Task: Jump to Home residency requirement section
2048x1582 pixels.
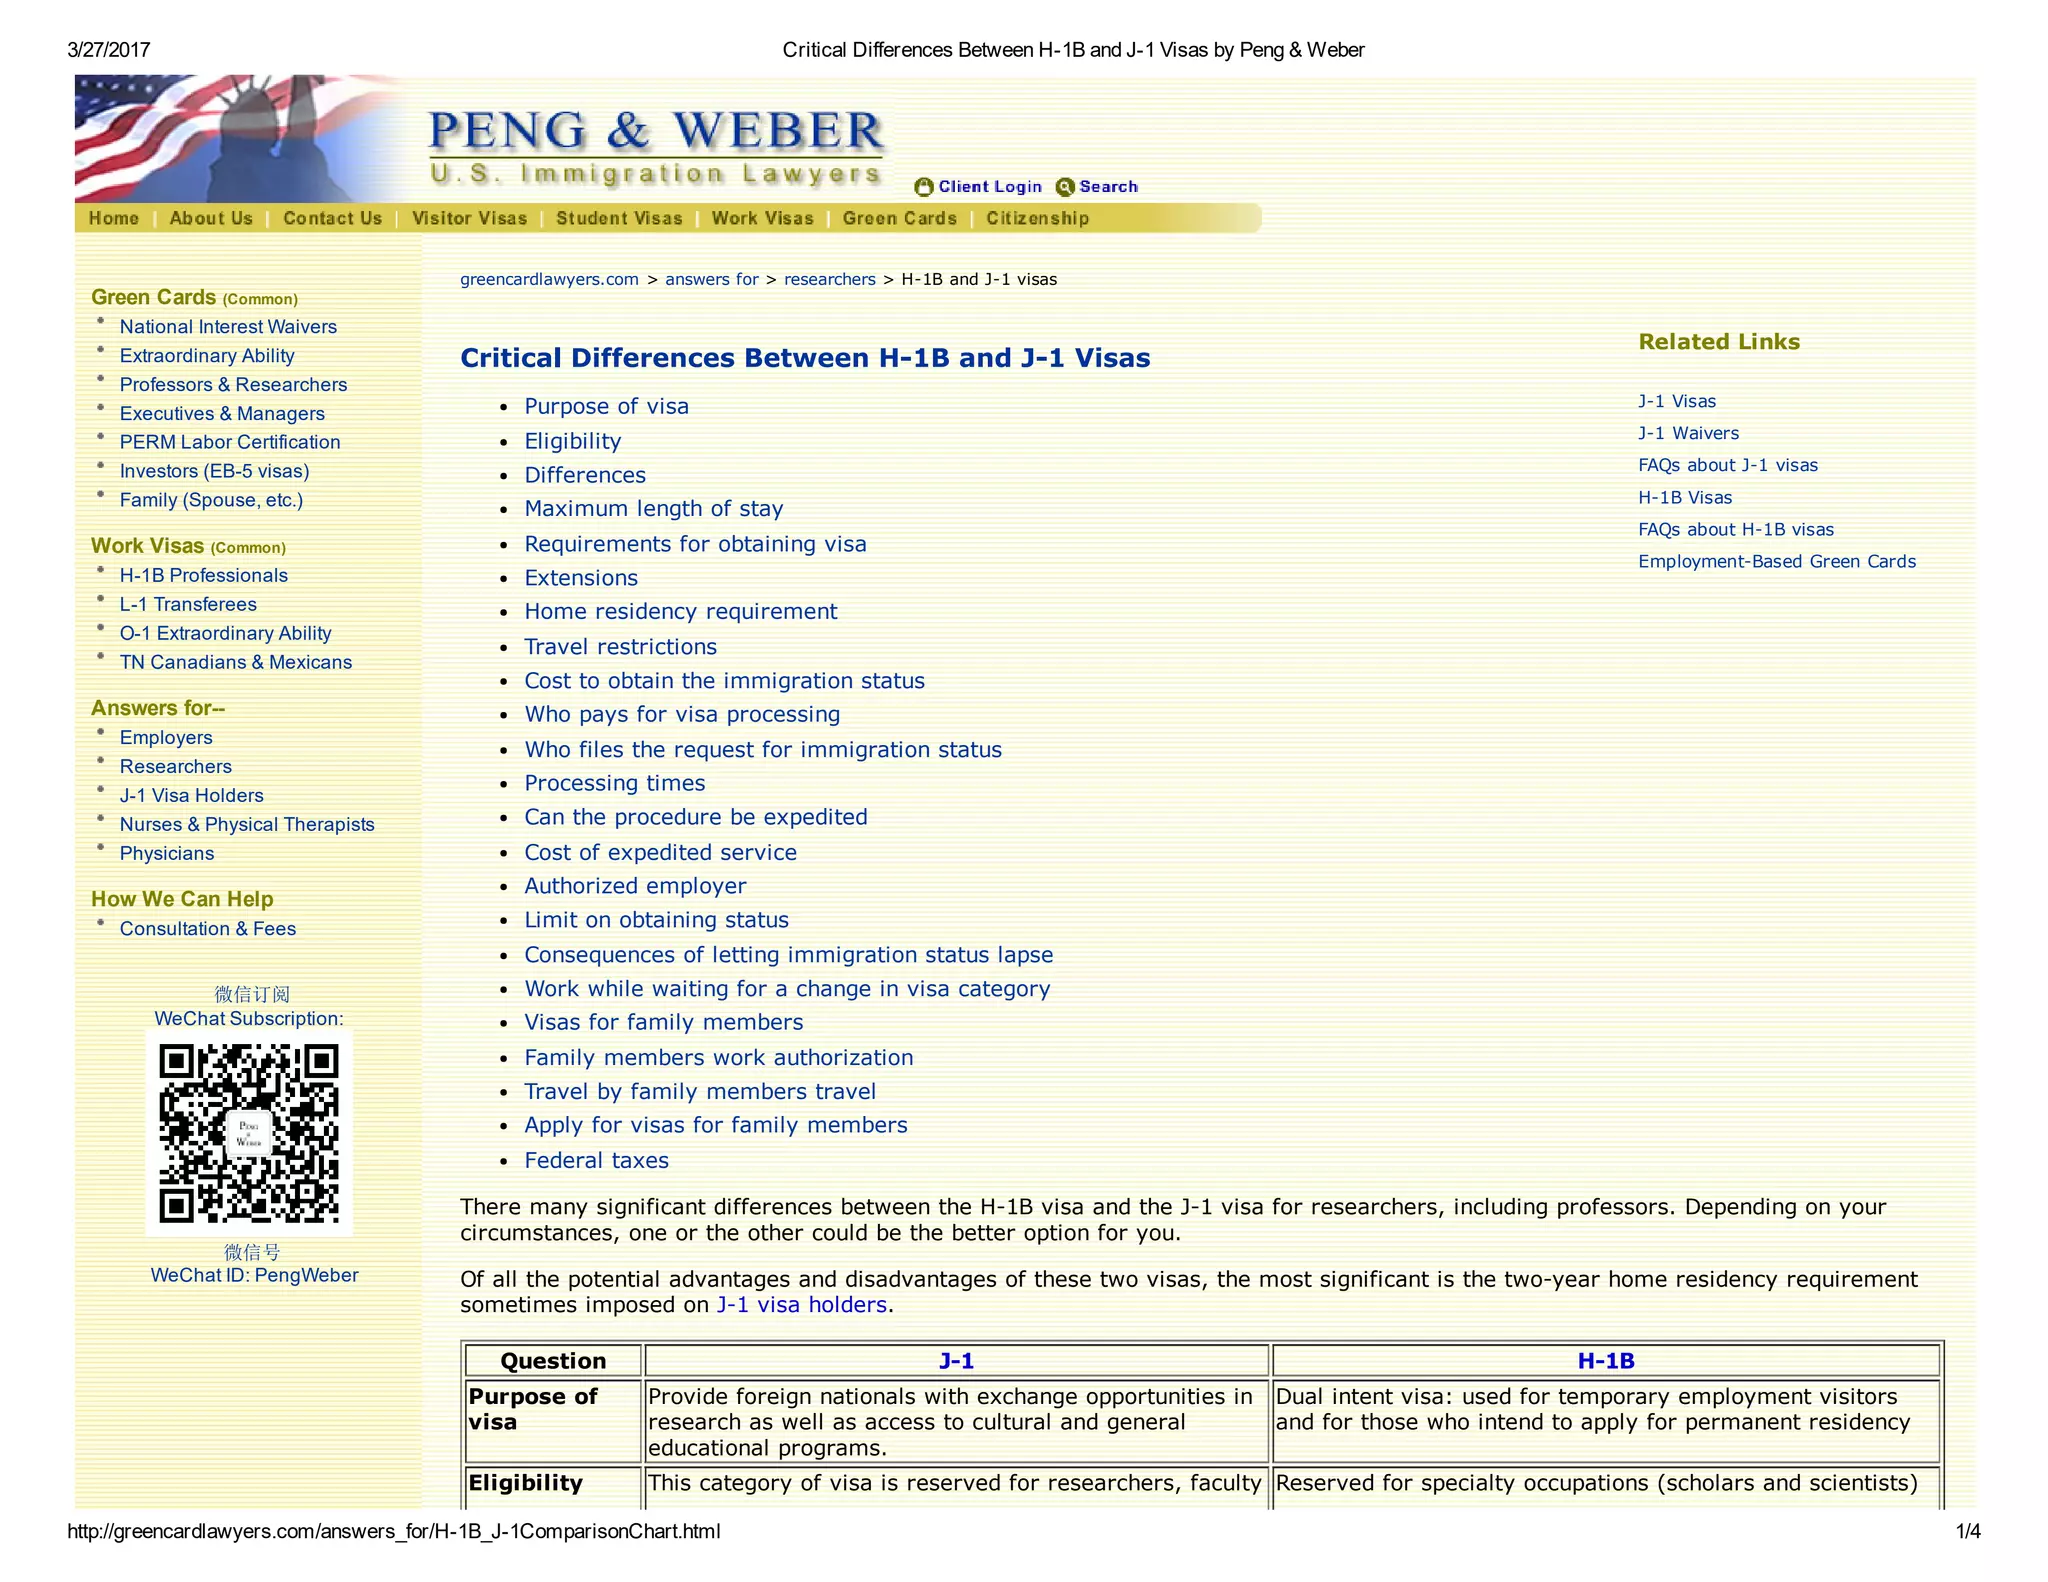Action: pos(680,611)
